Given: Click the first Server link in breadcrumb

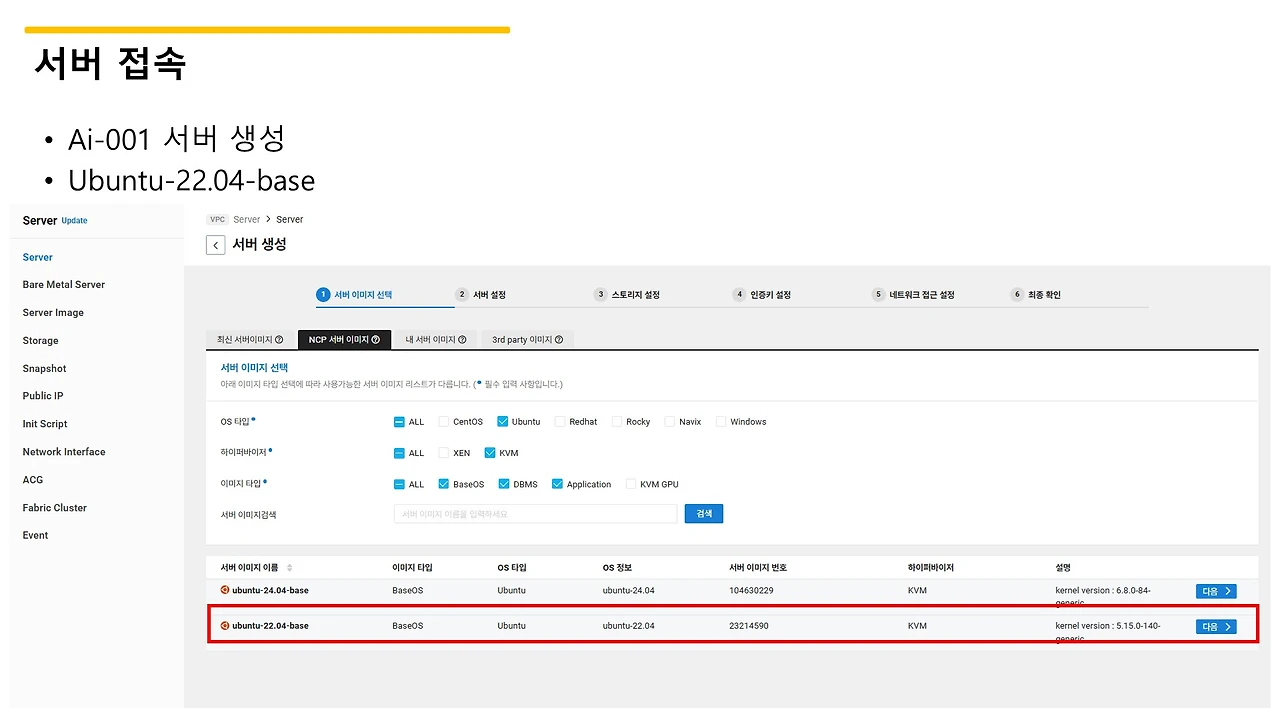Looking at the screenshot, I should (246, 219).
